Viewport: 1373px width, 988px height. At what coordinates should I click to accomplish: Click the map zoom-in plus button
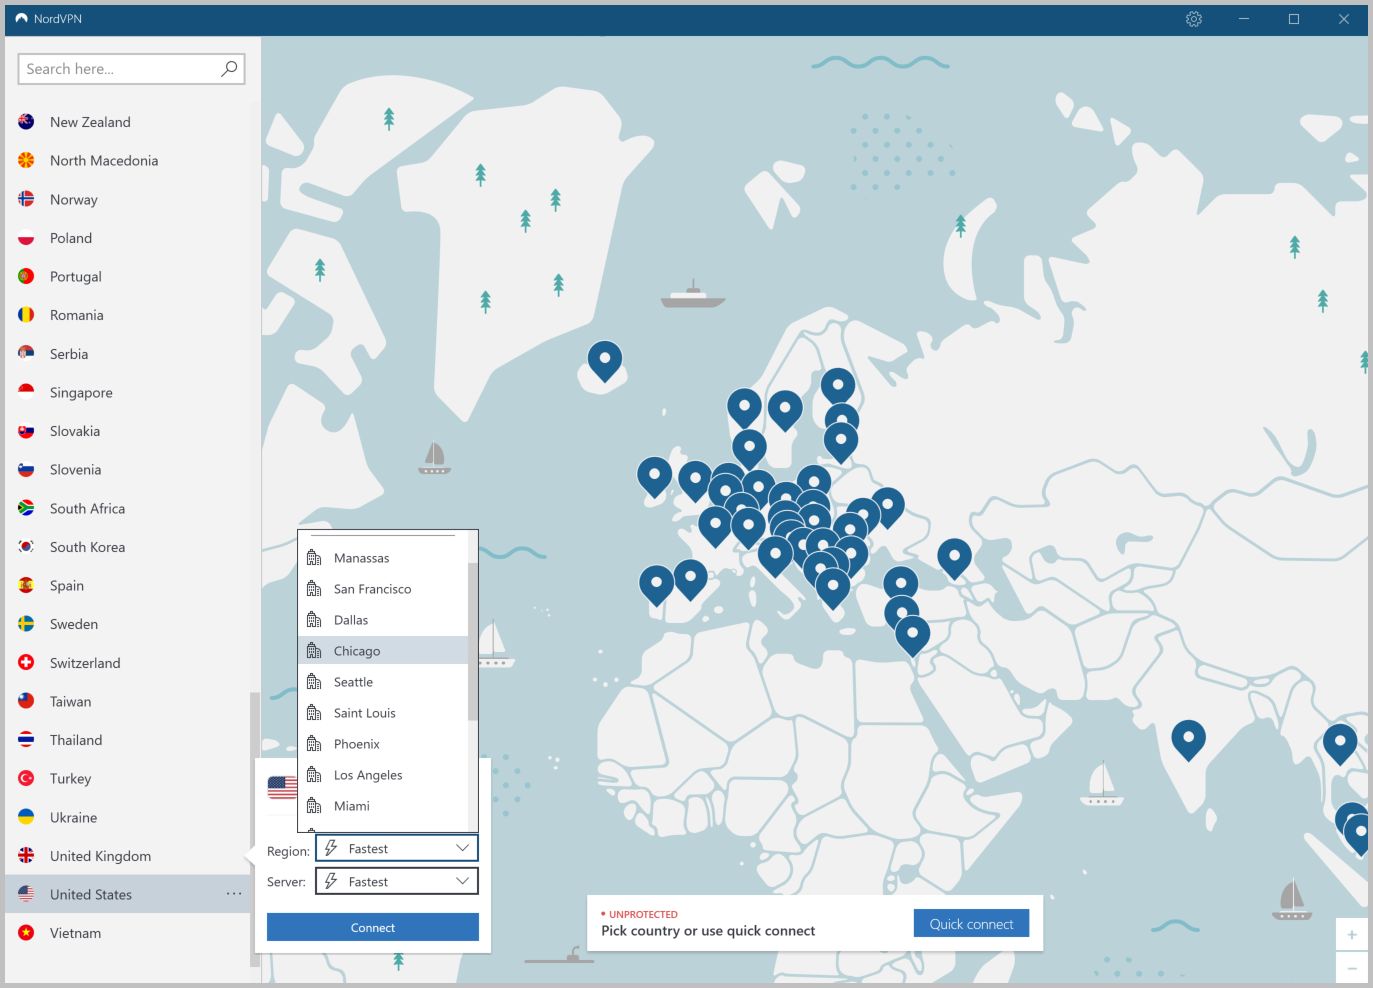(1351, 935)
